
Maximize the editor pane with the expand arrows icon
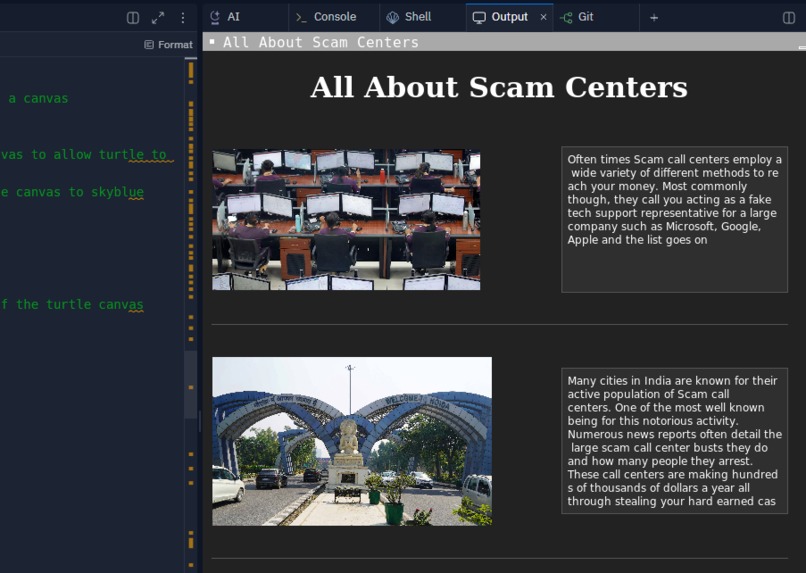point(158,18)
